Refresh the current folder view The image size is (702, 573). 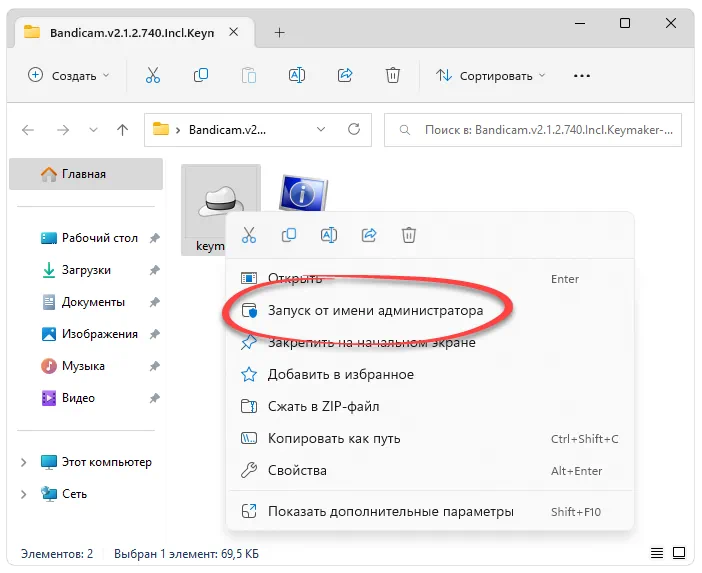click(354, 129)
